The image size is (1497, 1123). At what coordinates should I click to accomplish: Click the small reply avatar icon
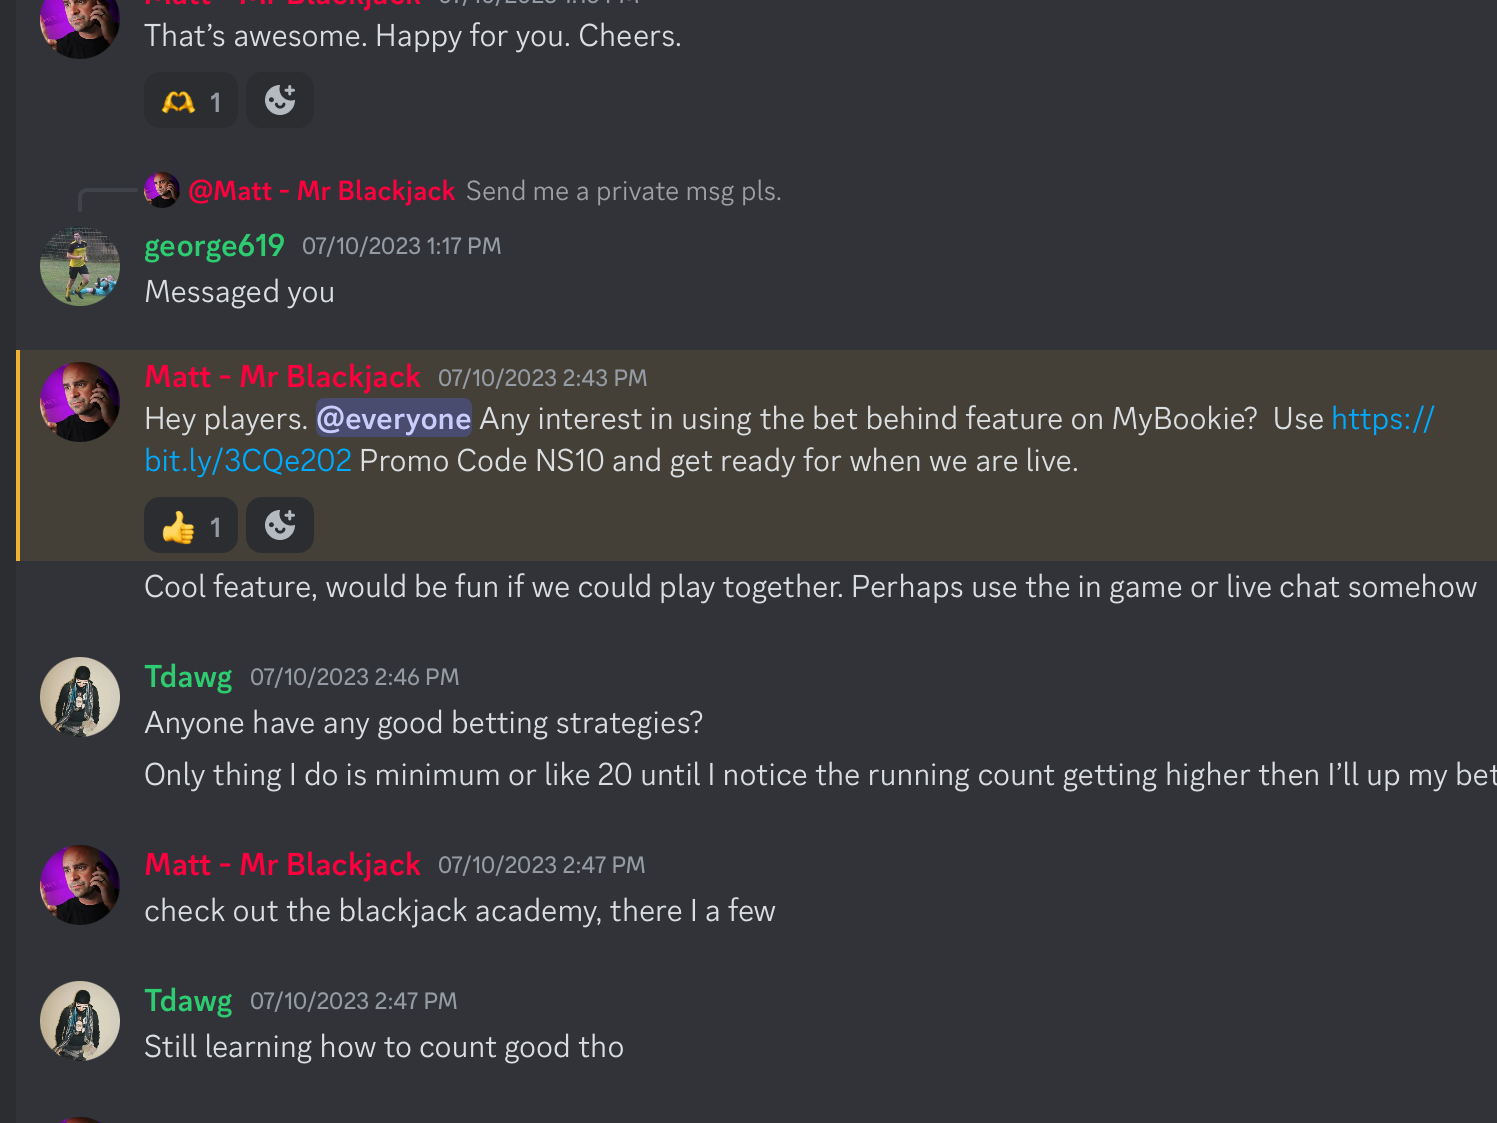[x=162, y=190]
